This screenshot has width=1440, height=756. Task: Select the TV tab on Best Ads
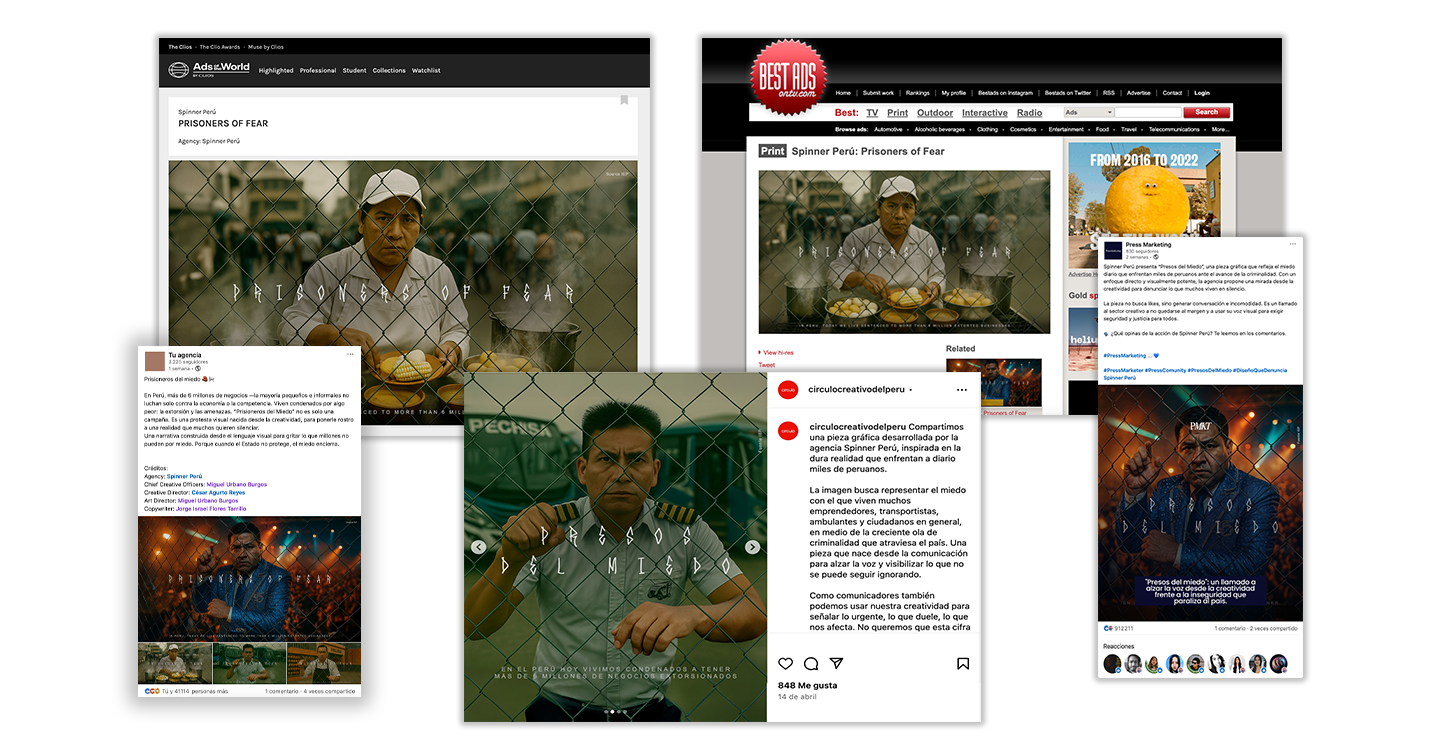pos(872,113)
